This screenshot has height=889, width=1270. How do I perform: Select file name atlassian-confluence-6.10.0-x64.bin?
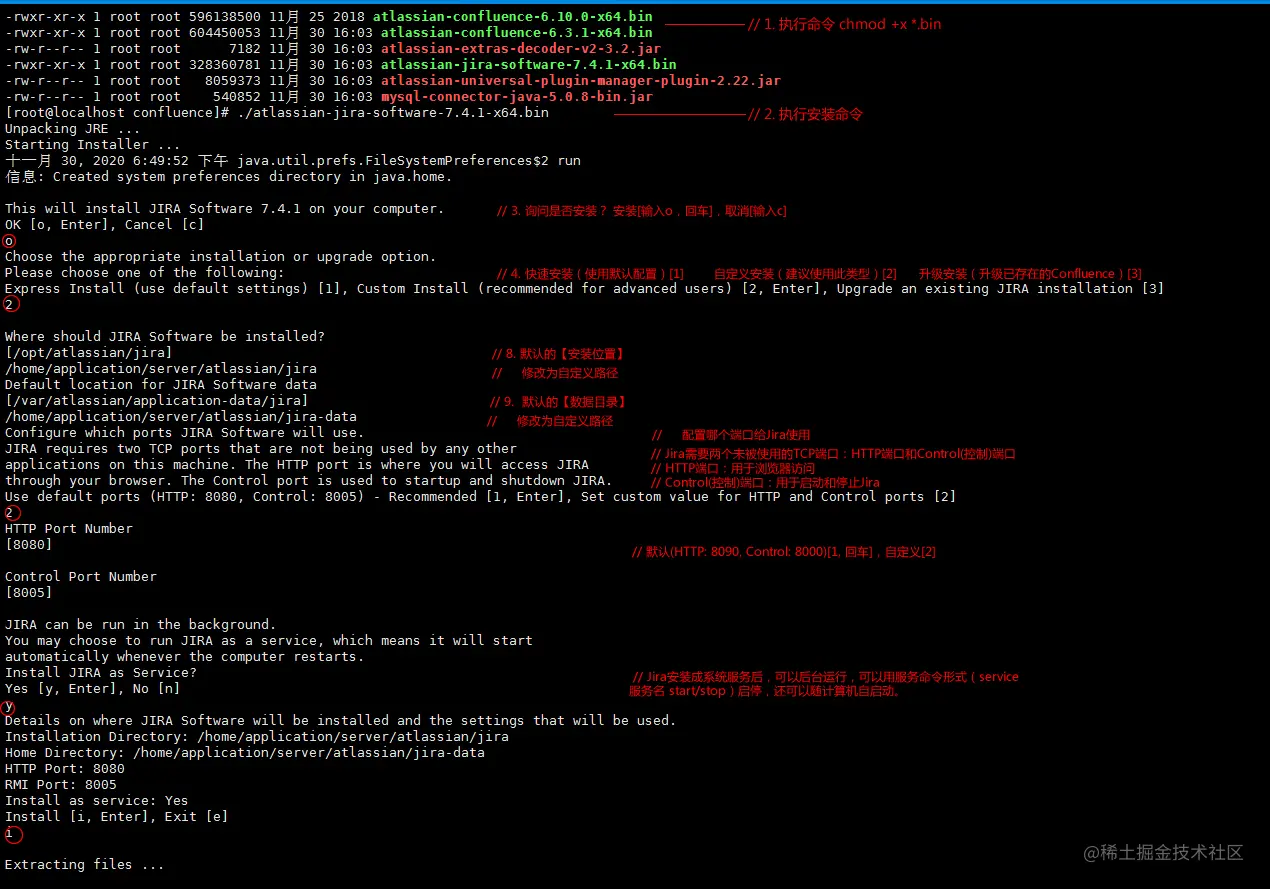pos(512,17)
